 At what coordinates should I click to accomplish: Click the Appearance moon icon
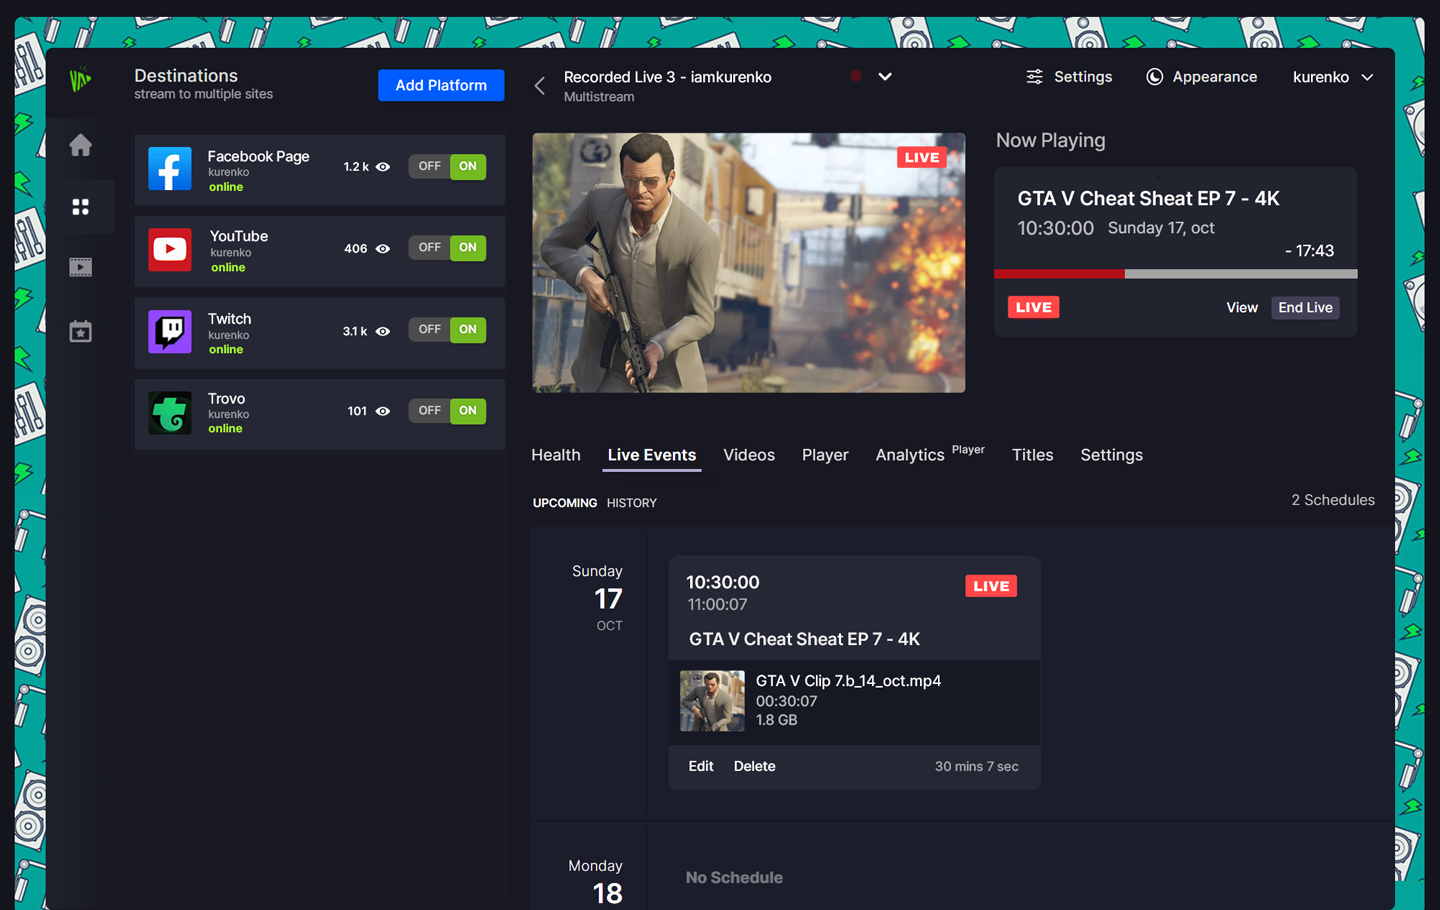[1155, 77]
